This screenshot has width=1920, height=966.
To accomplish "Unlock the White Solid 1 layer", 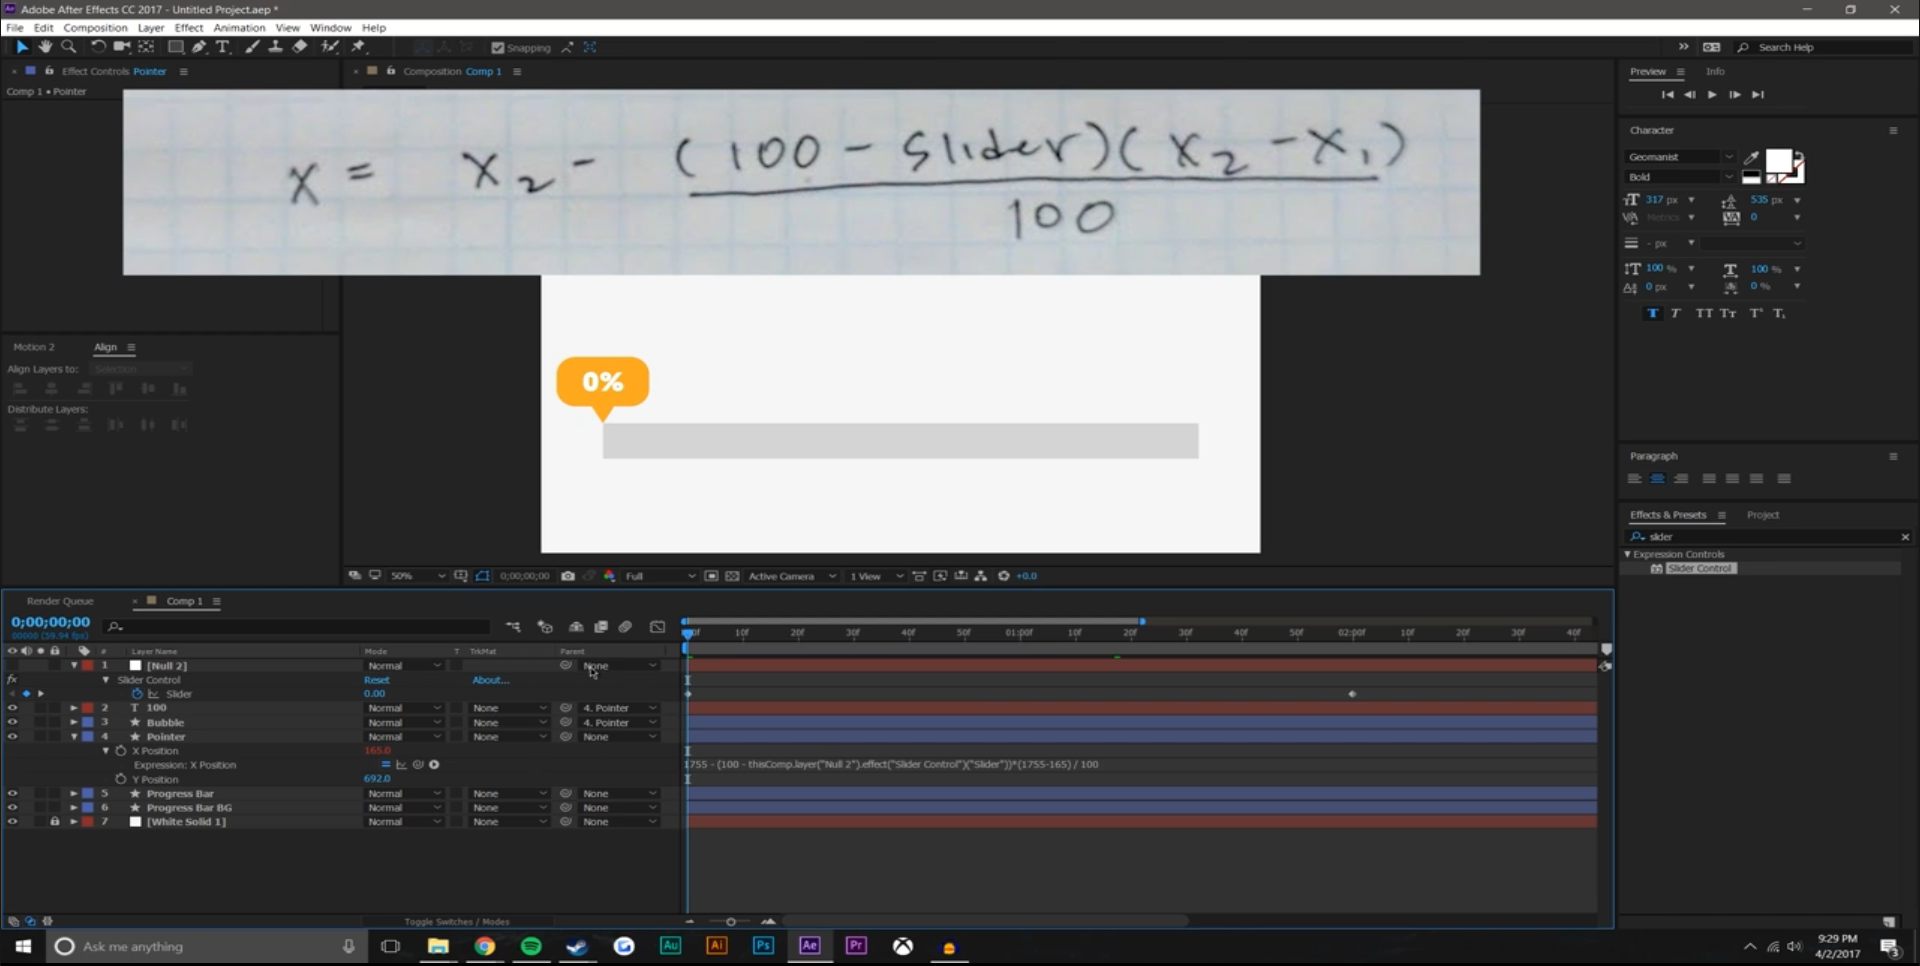I will tap(55, 822).
